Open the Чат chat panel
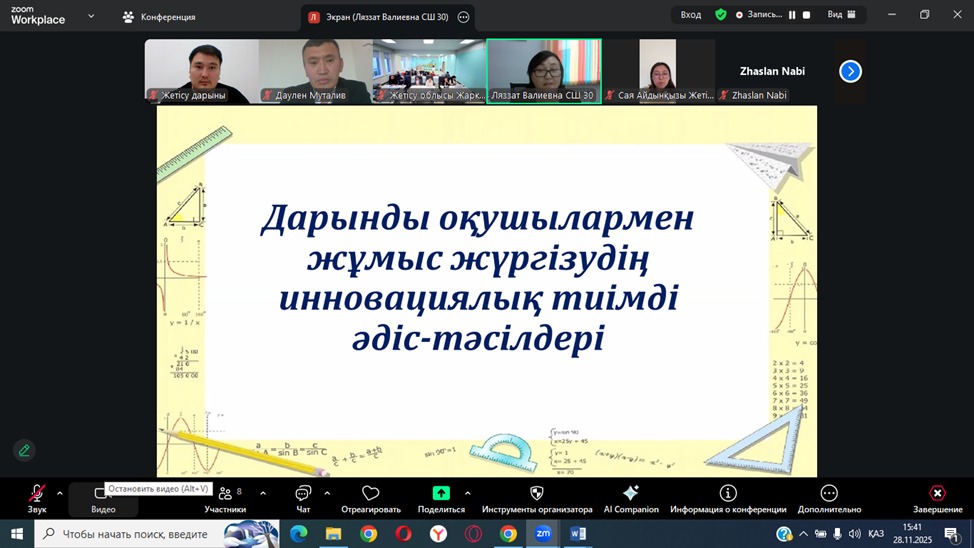 coord(303,495)
